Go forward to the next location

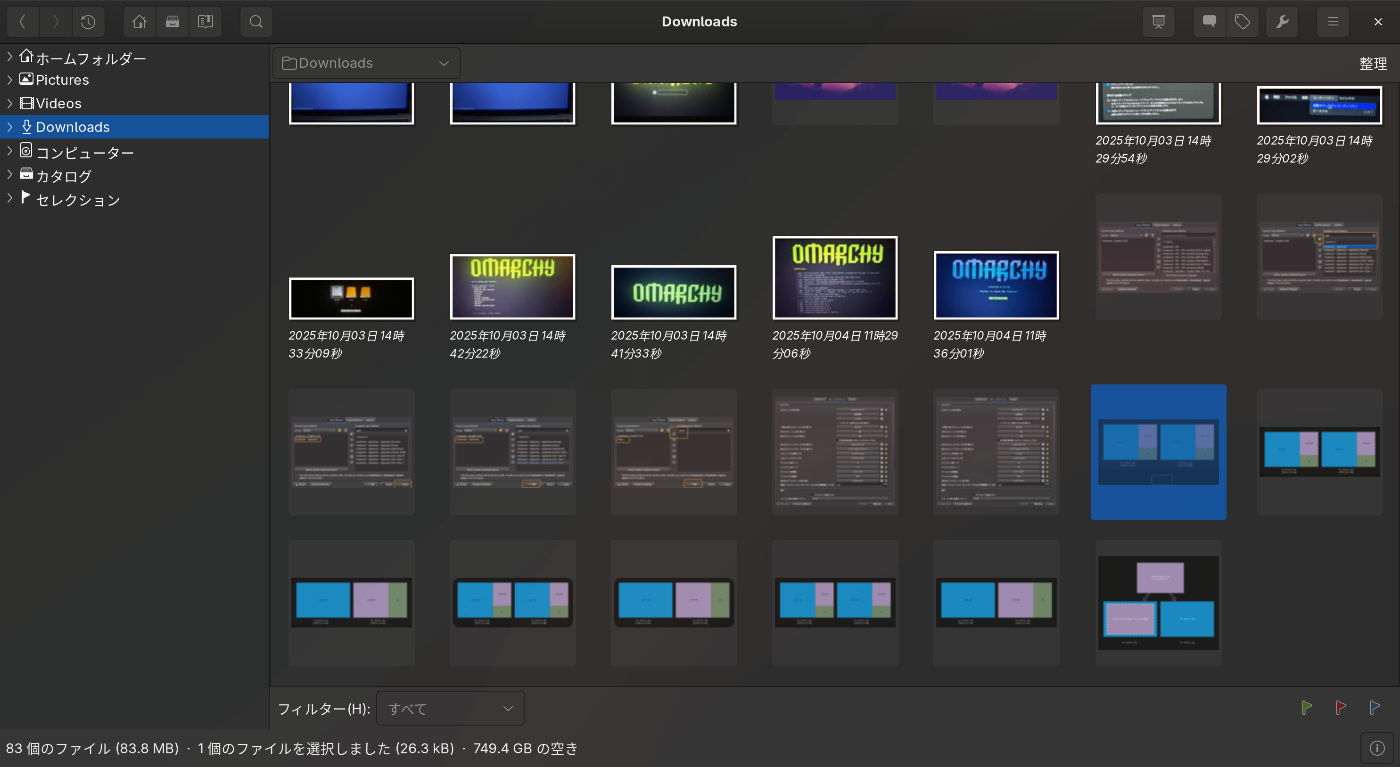[x=56, y=21]
